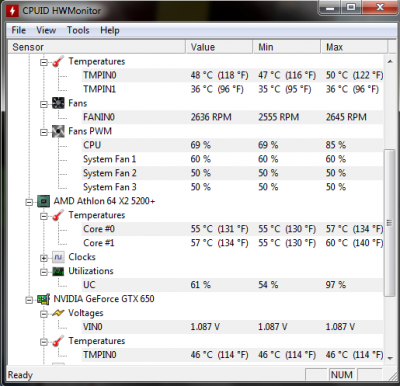400x386 pixels.
Task: Collapse the Fans PWM node
Action: 44,132
